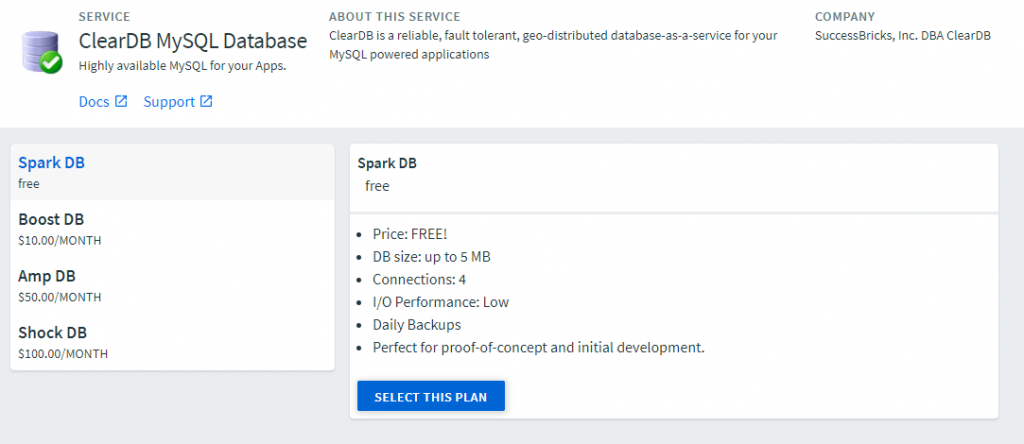The height and width of the screenshot is (444, 1024).
Task: Click the About This Service description text
Action: pos(552,45)
